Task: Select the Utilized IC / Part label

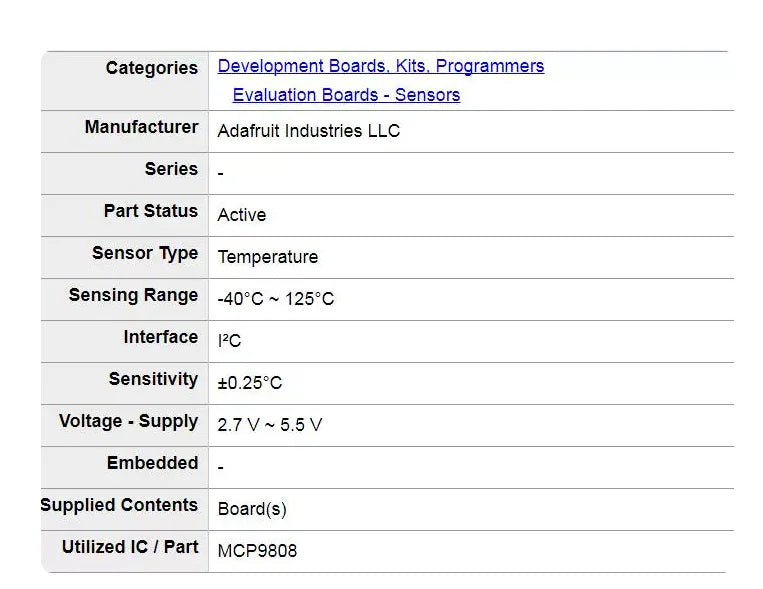Action: click(x=130, y=547)
